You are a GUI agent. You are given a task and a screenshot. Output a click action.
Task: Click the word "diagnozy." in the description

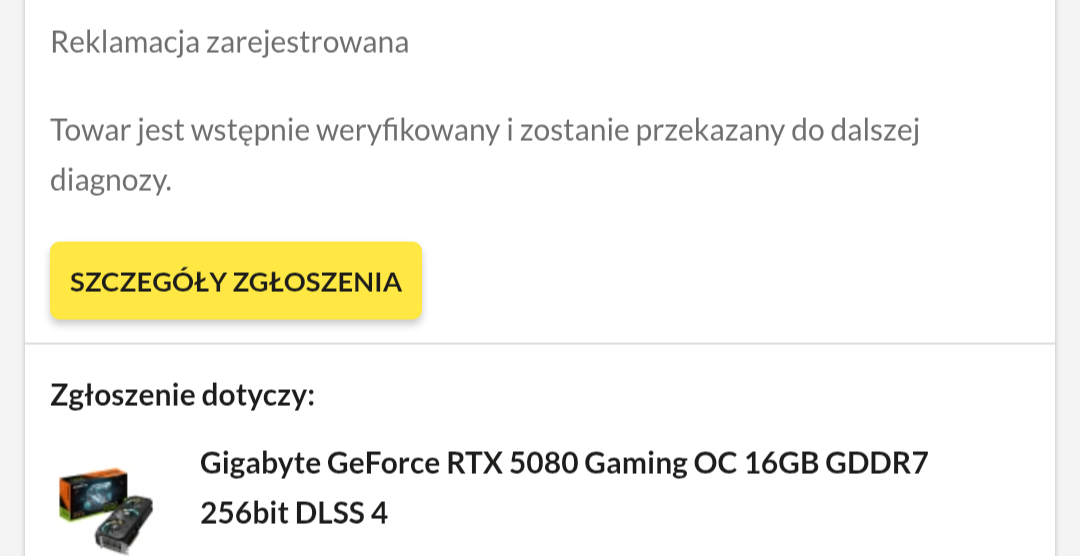(x=111, y=180)
